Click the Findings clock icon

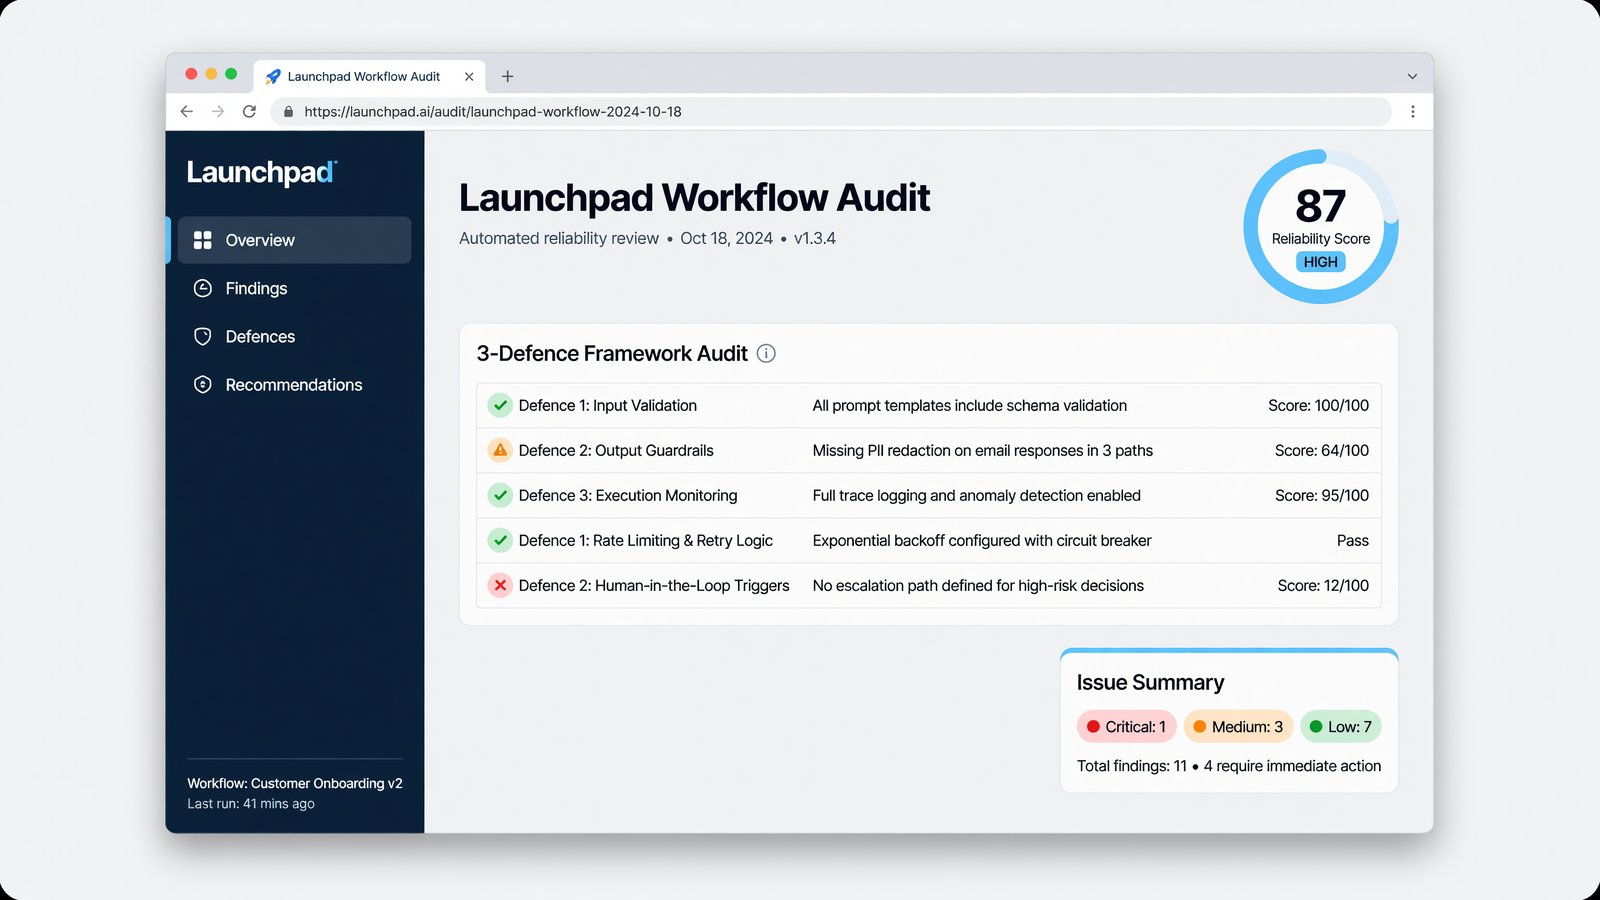tap(203, 288)
